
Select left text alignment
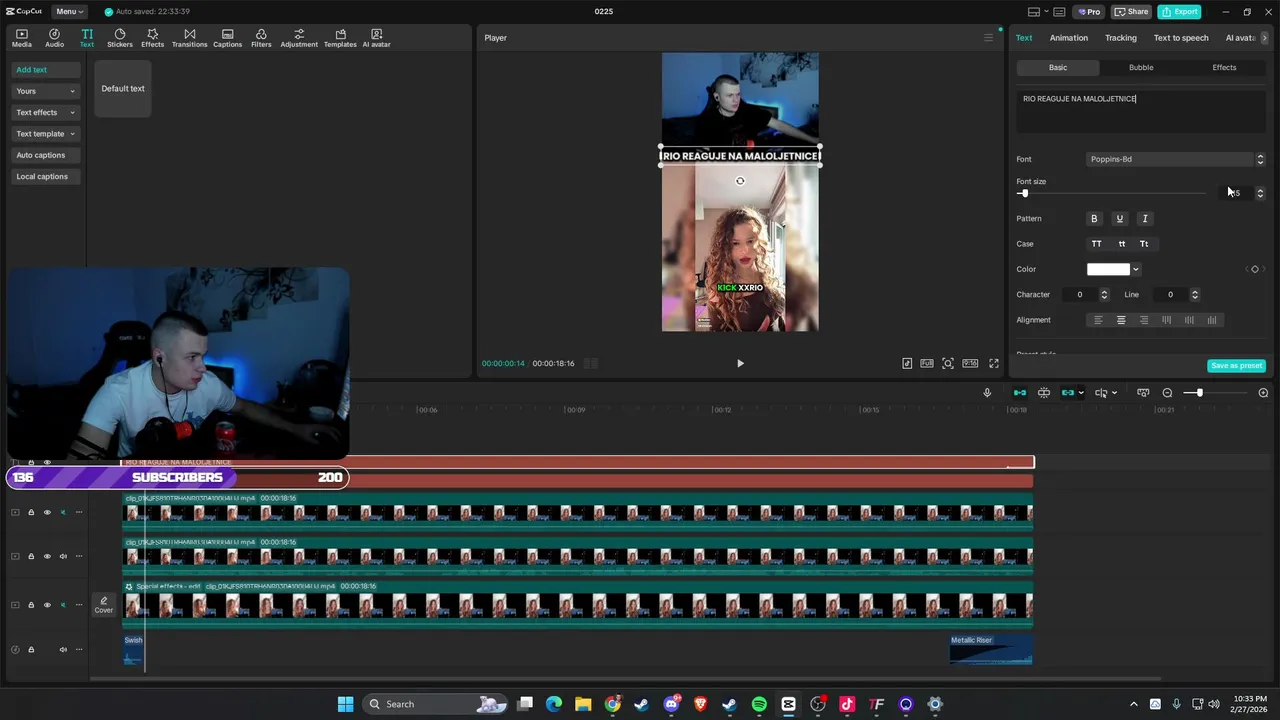(1098, 320)
